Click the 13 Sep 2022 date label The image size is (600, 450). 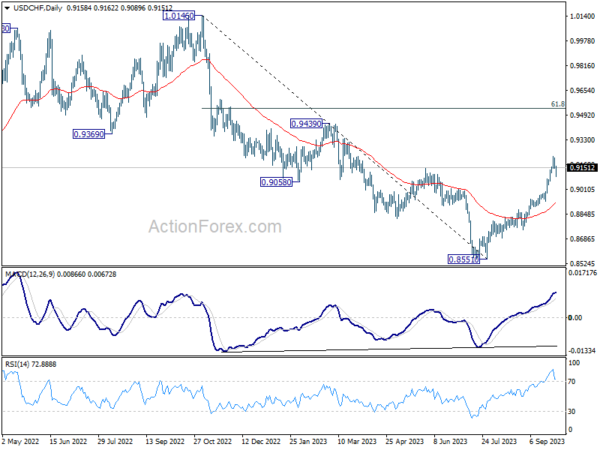[165, 441]
